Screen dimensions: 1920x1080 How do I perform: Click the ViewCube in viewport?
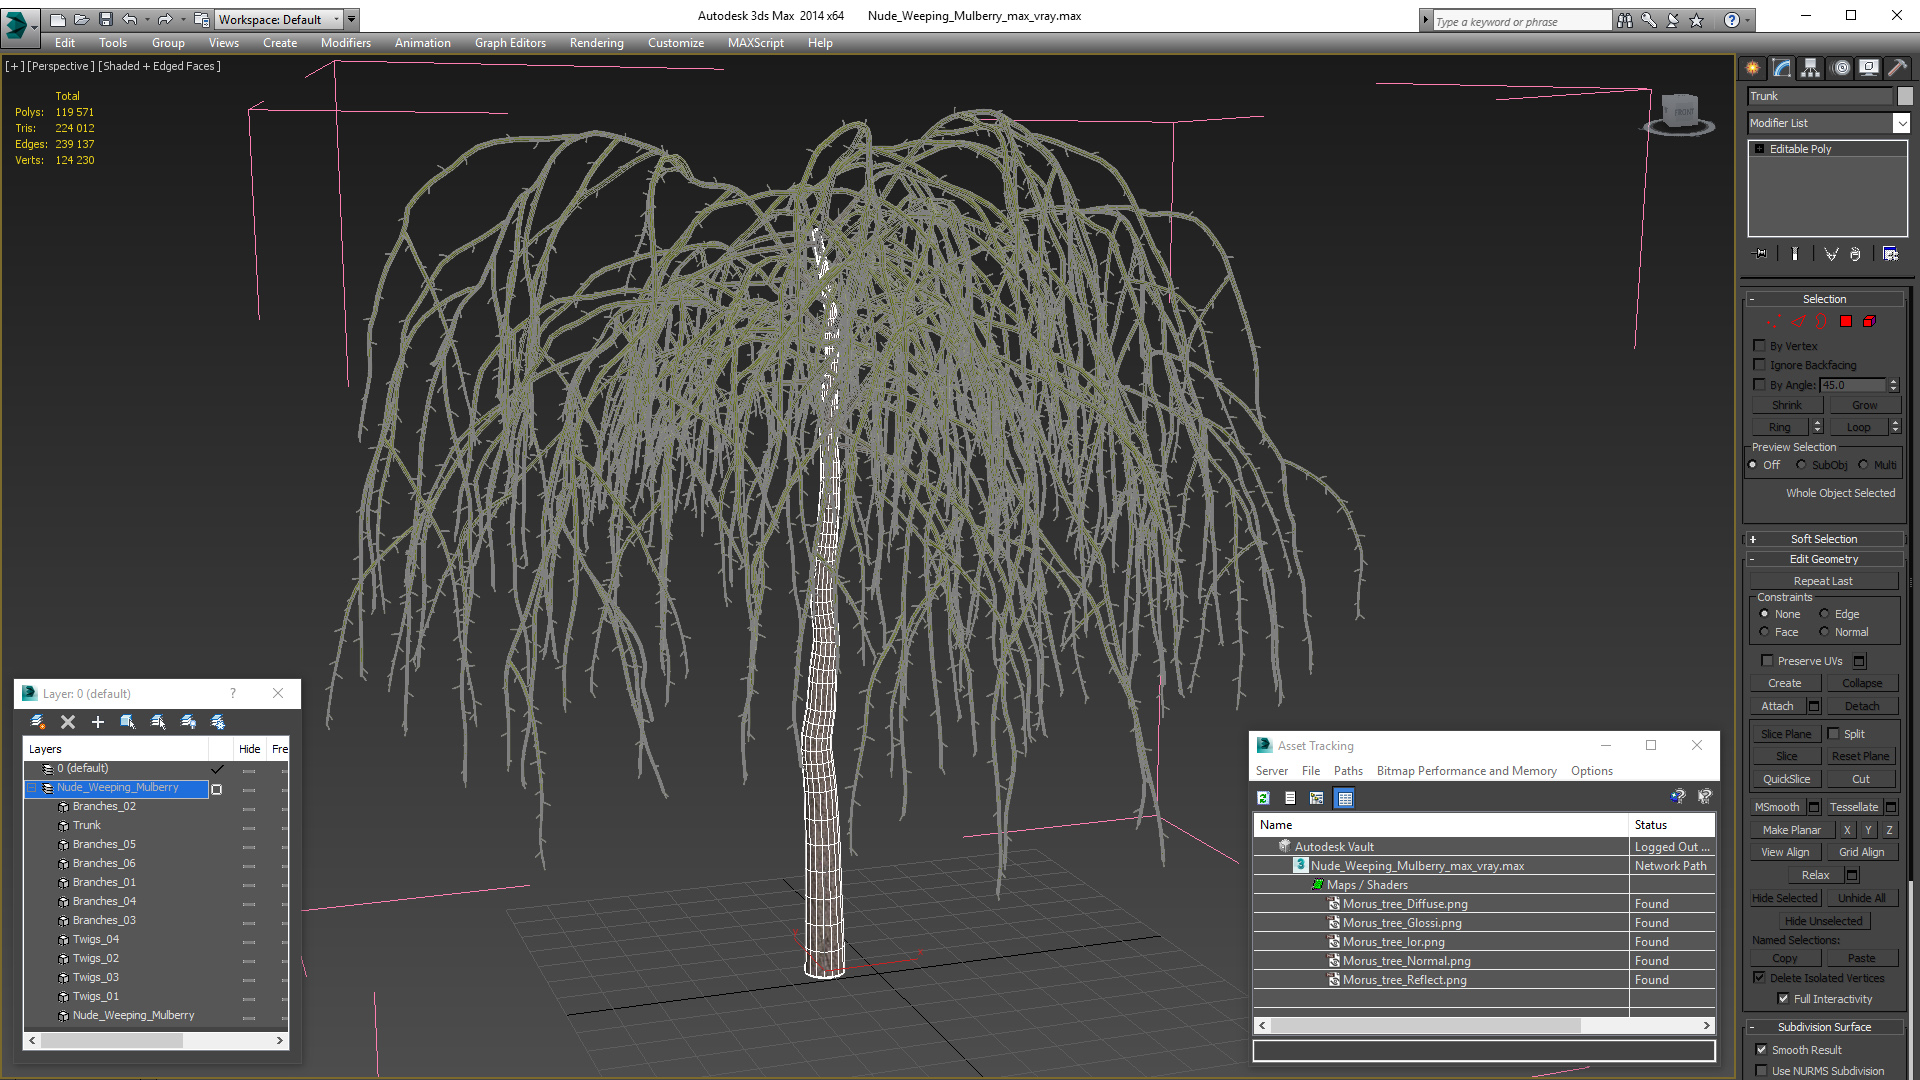[x=1680, y=113]
